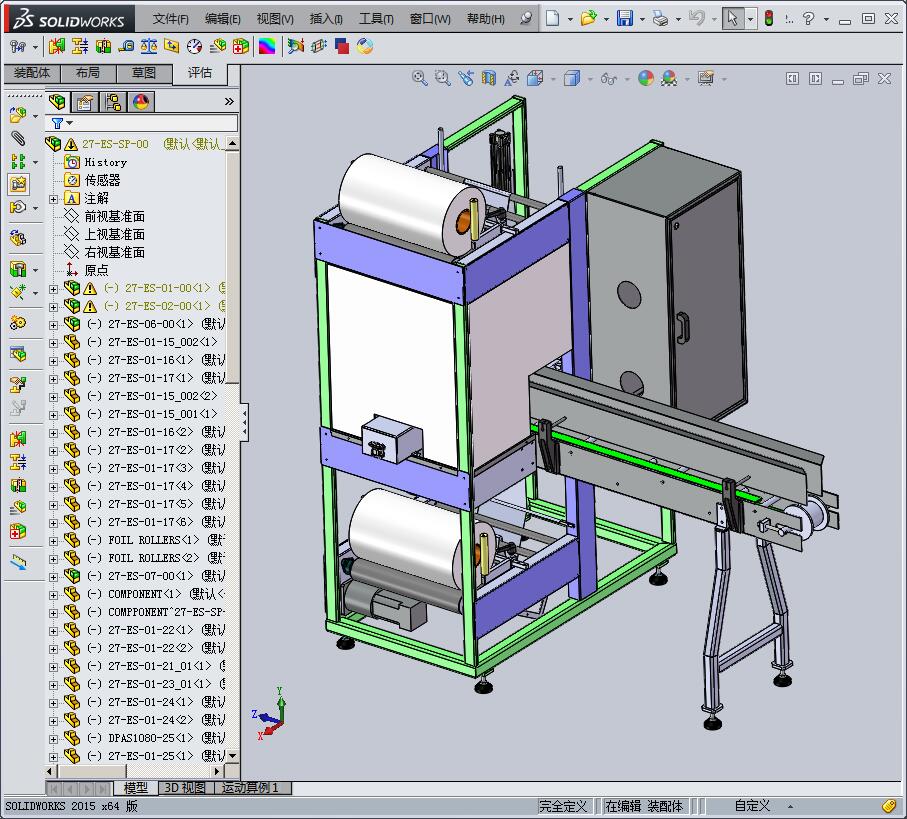Open Symmetry Check tool icon
907x819 pixels.
pyautogui.click(x=296, y=46)
